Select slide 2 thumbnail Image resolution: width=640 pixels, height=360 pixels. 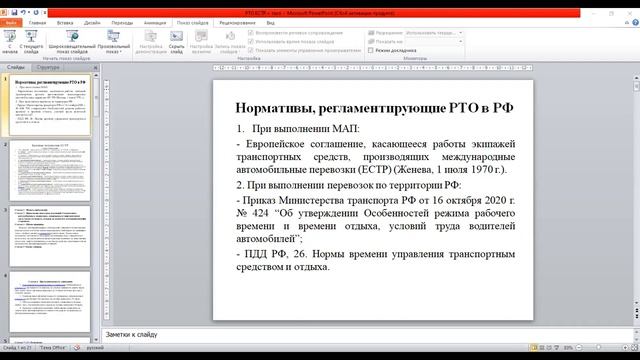(x=50, y=171)
